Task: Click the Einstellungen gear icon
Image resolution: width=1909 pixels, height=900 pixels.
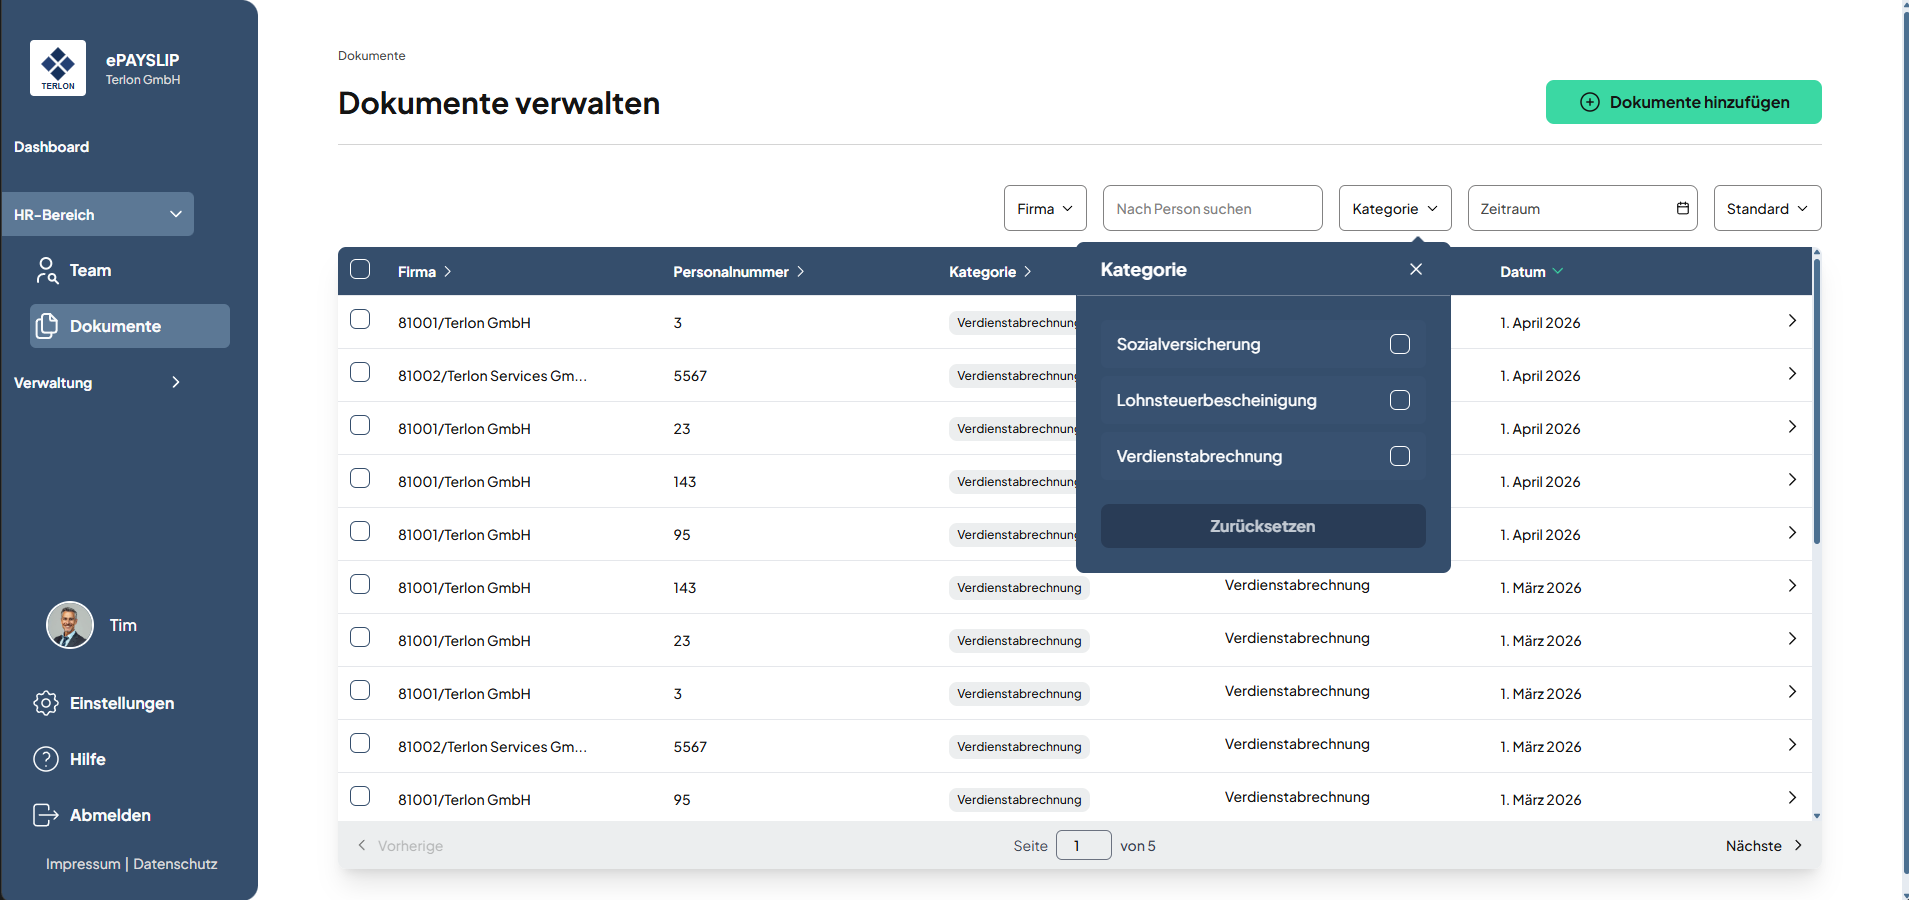Action: click(x=46, y=703)
